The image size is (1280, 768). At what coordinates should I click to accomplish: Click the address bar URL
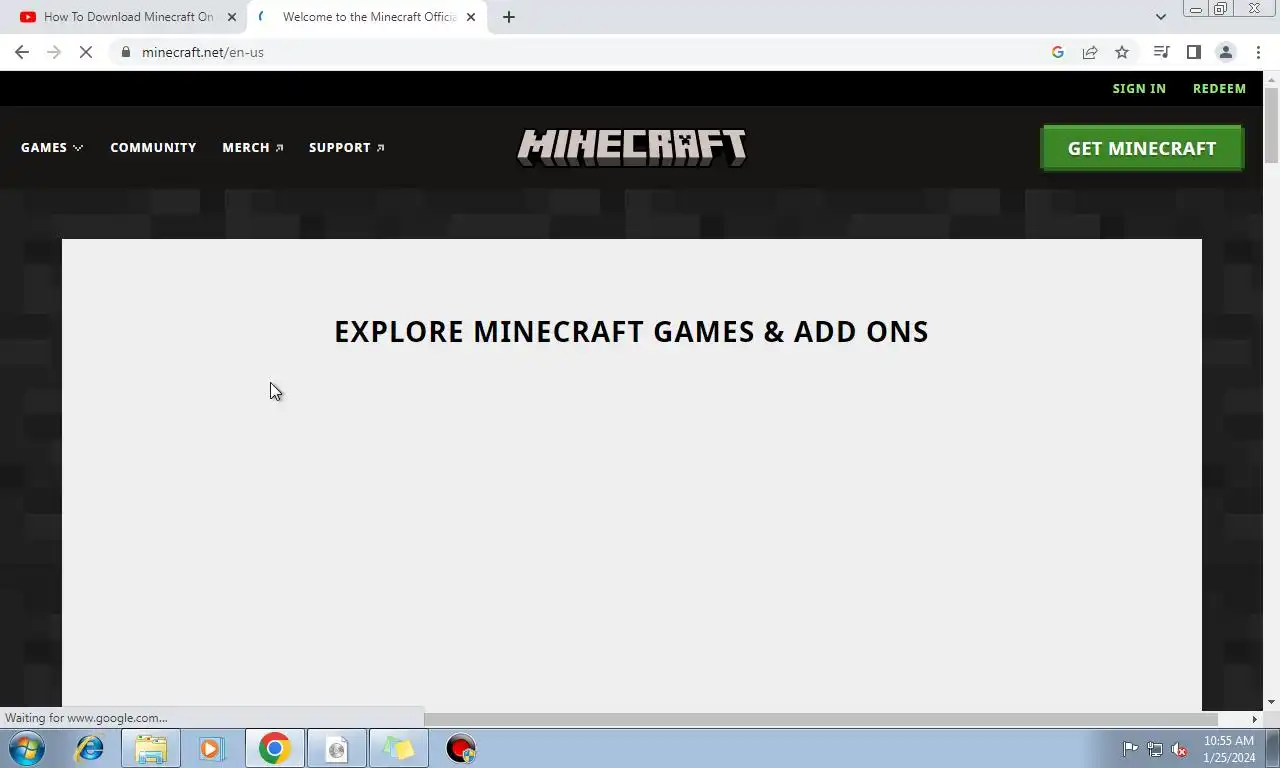[x=203, y=52]
